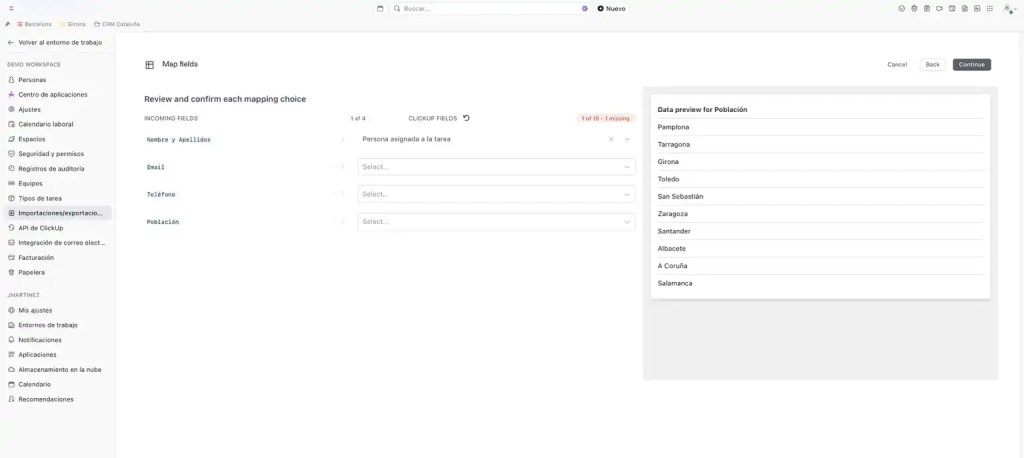Cancel the field mapping

897,65
